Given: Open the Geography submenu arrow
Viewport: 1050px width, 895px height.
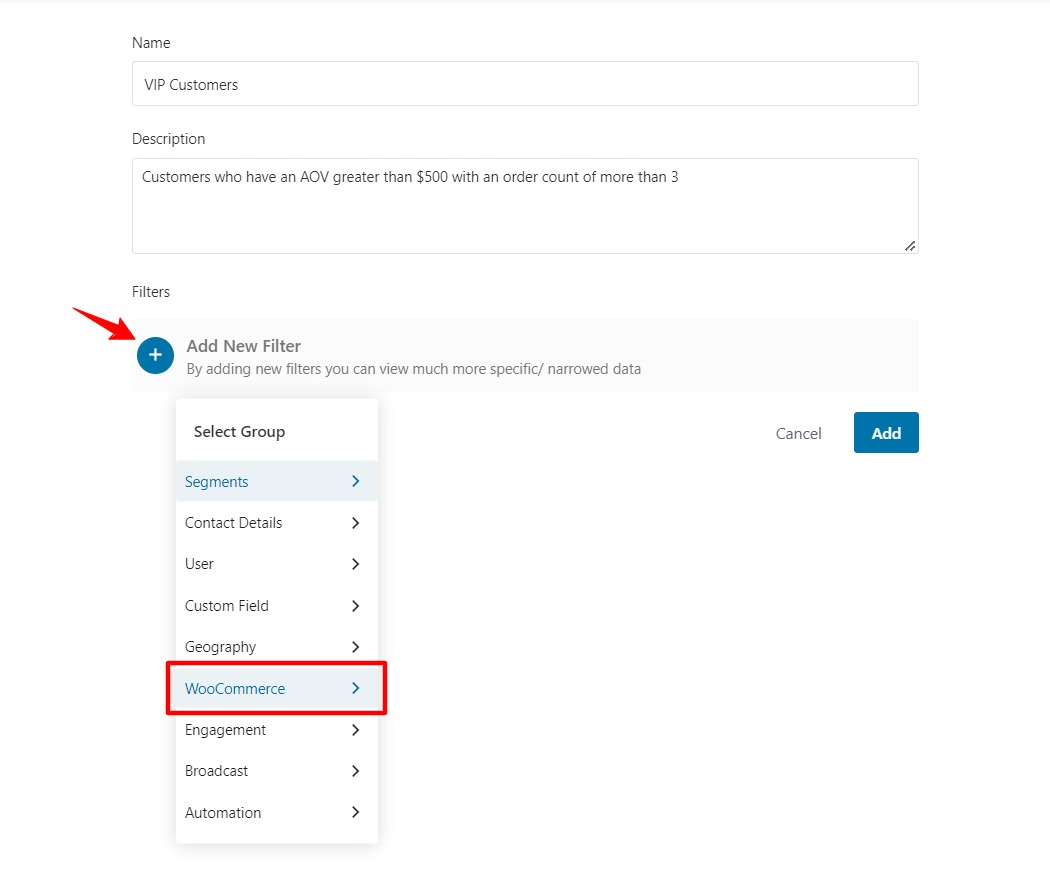Looking at the screenshot, I should click(x=355, y=647).
